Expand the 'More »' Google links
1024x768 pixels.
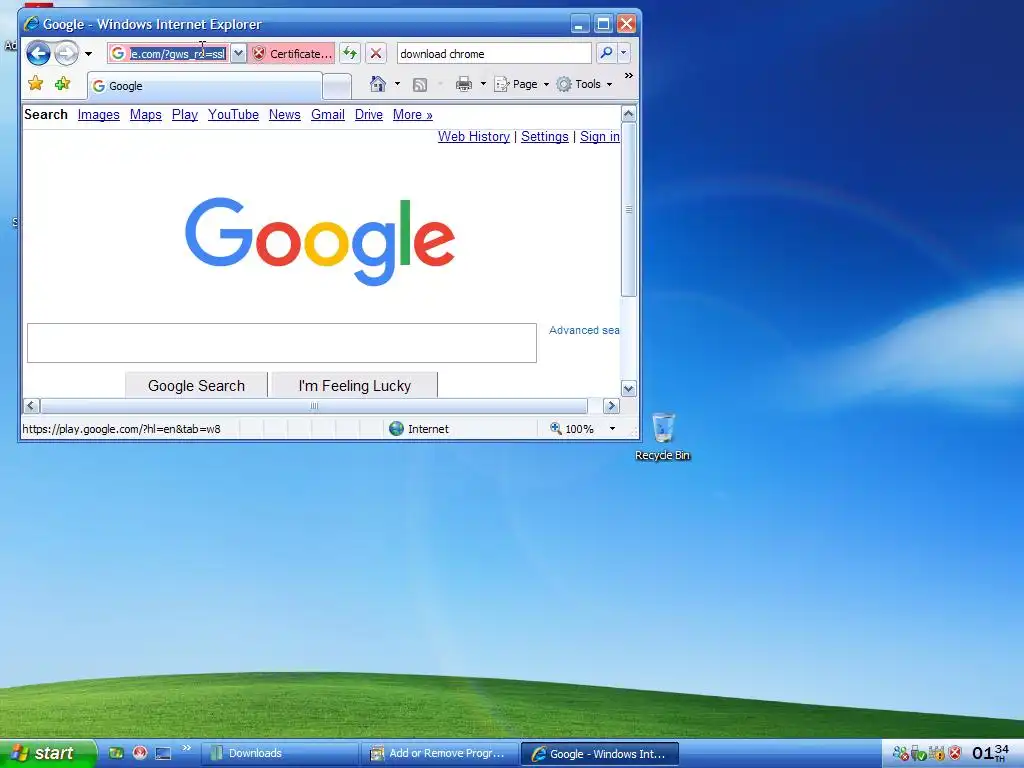coord(413,114)
